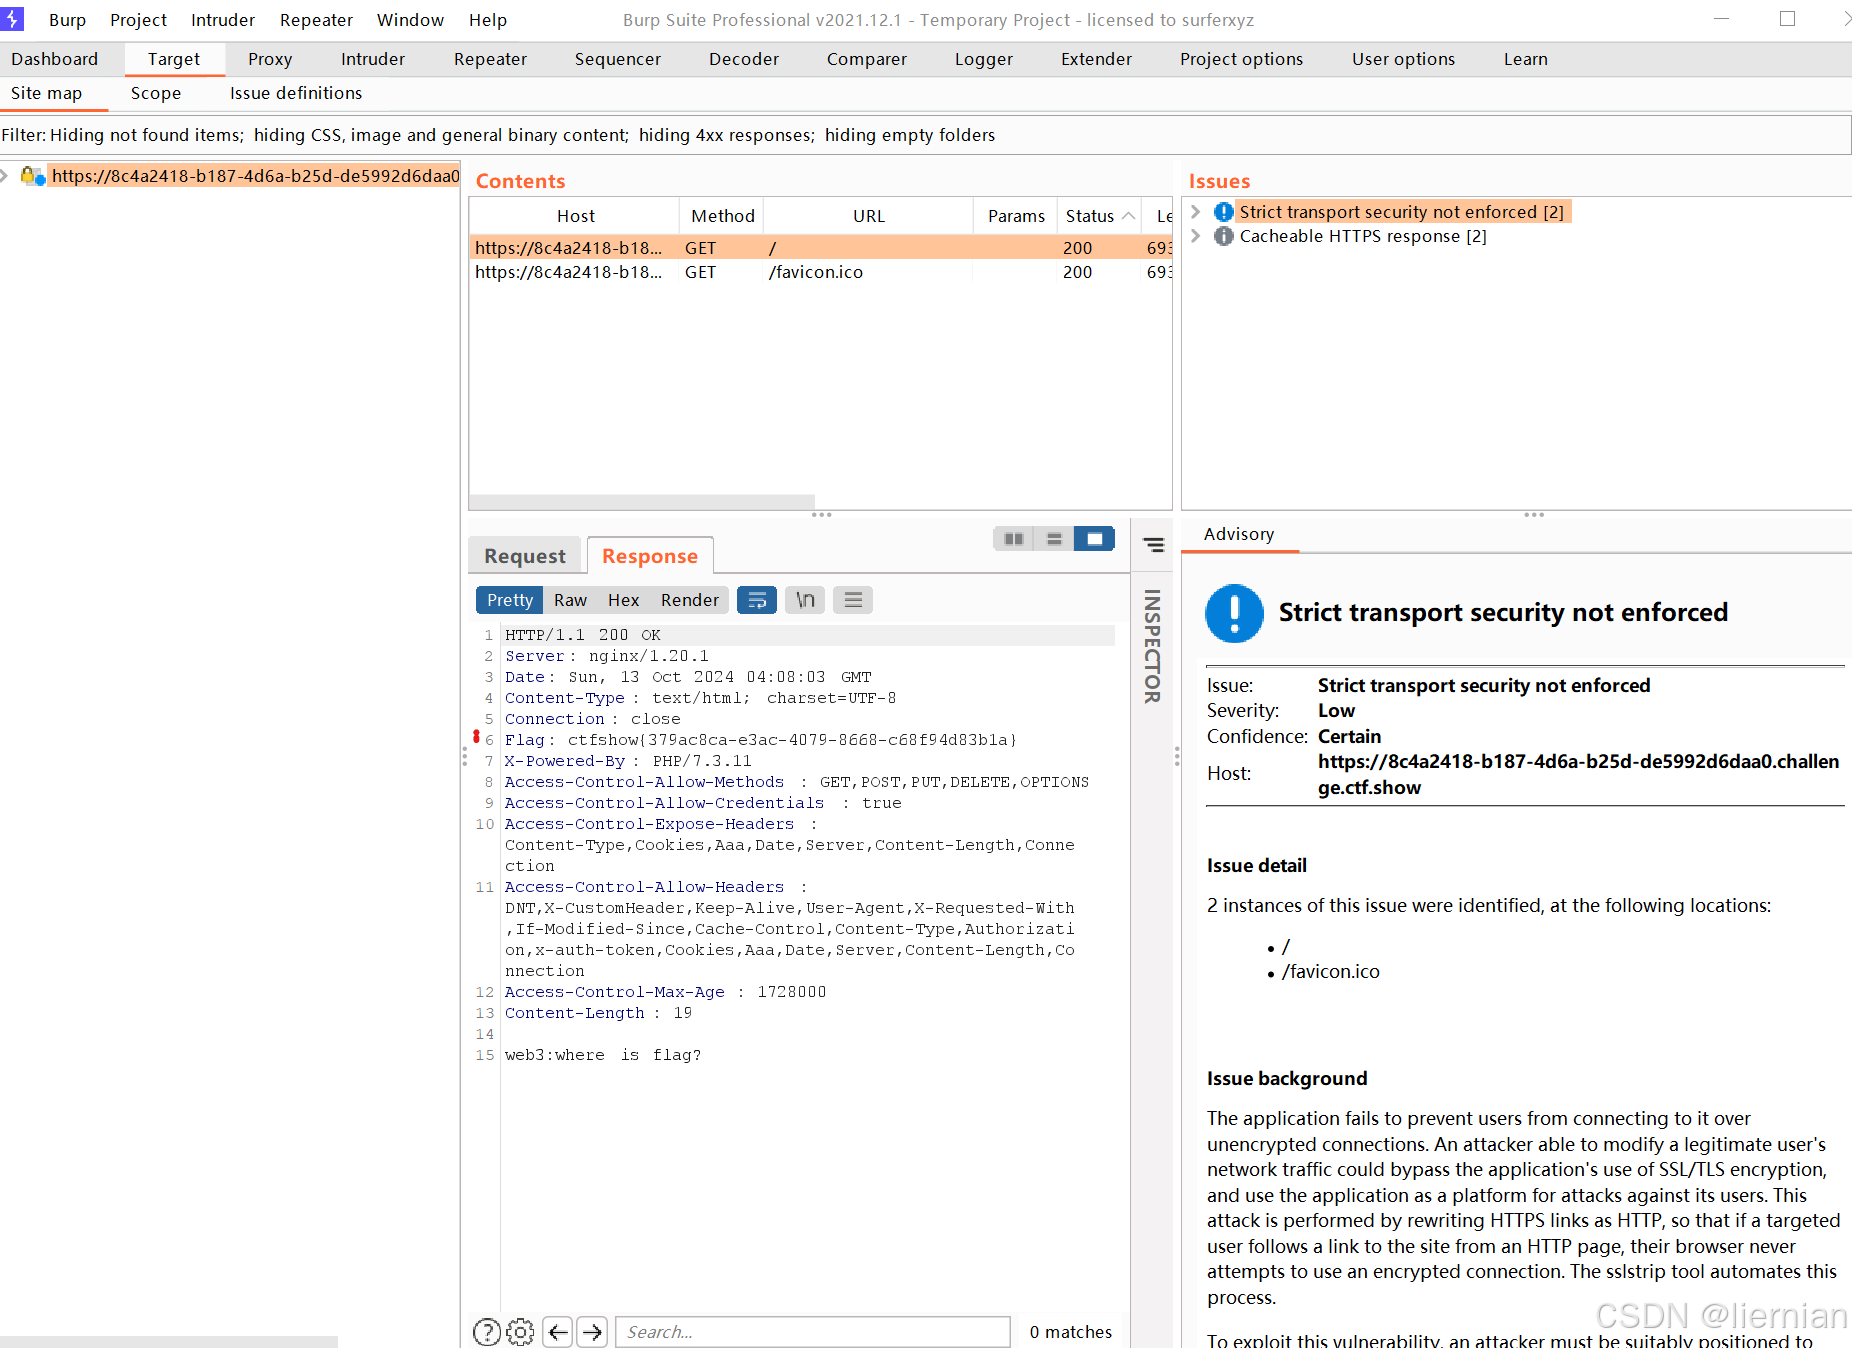Switch response view to Hex

coord(623,600)
